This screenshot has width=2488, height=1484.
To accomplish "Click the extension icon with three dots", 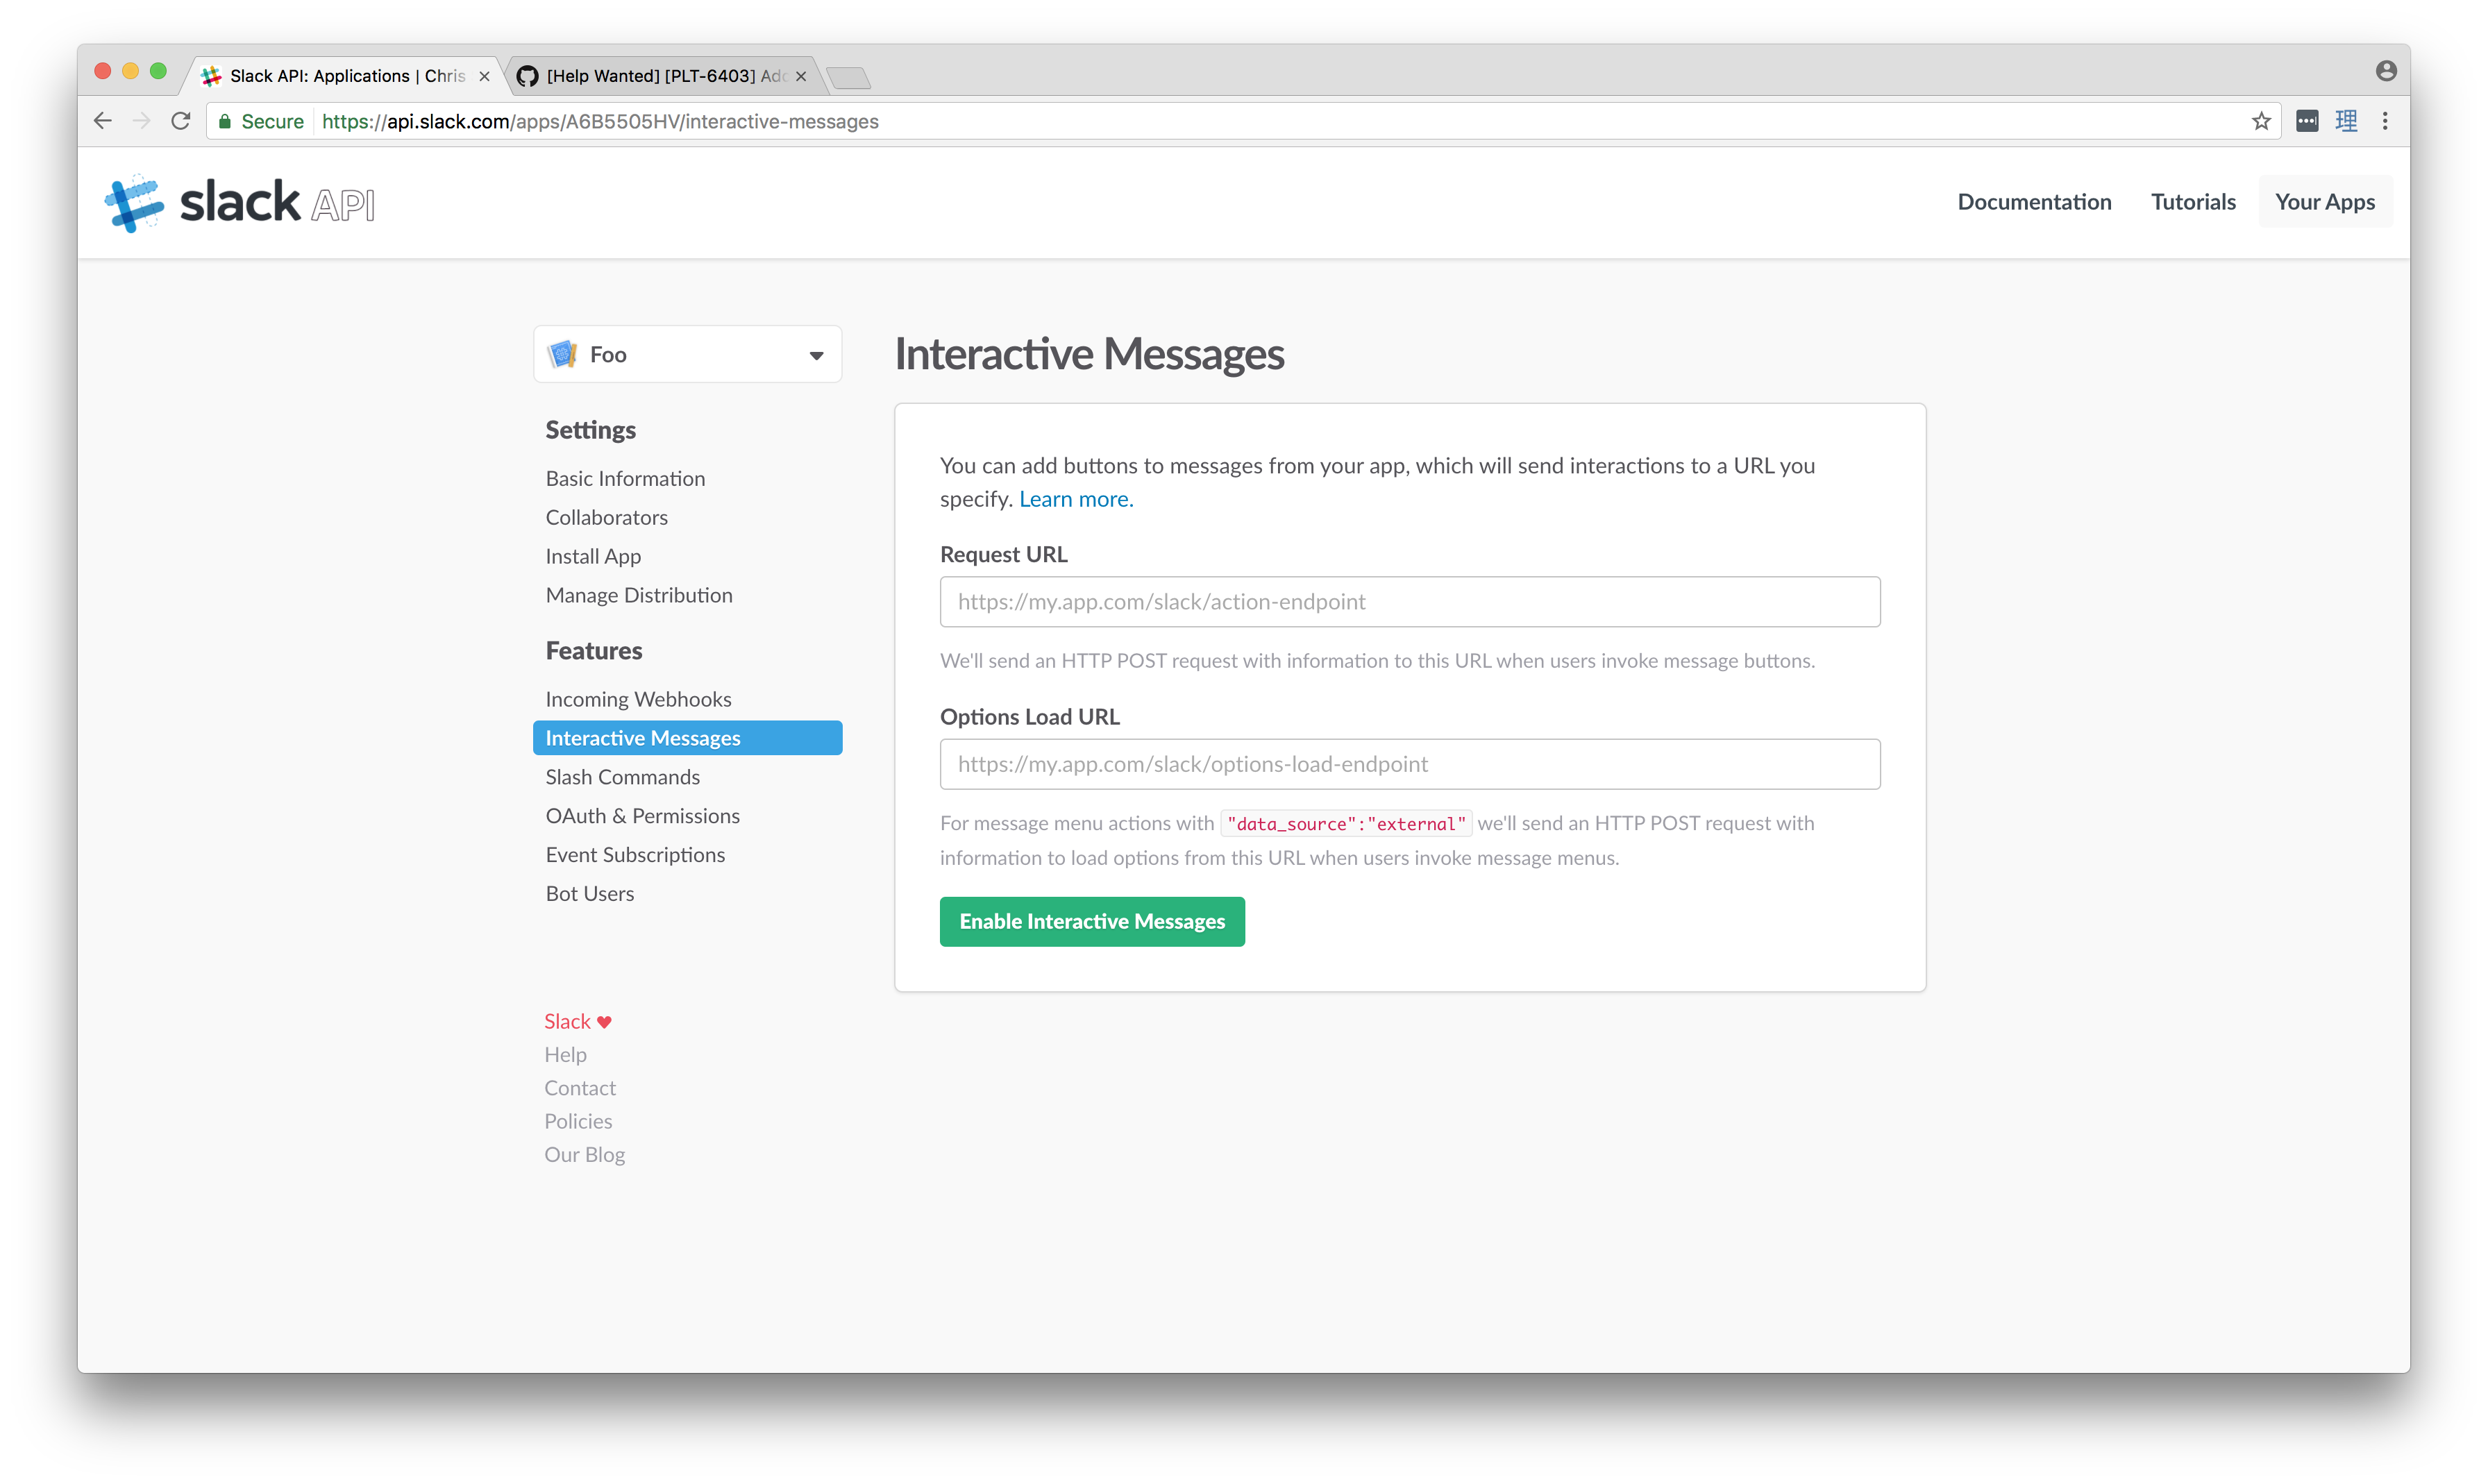I will [x=2307, y=121].
